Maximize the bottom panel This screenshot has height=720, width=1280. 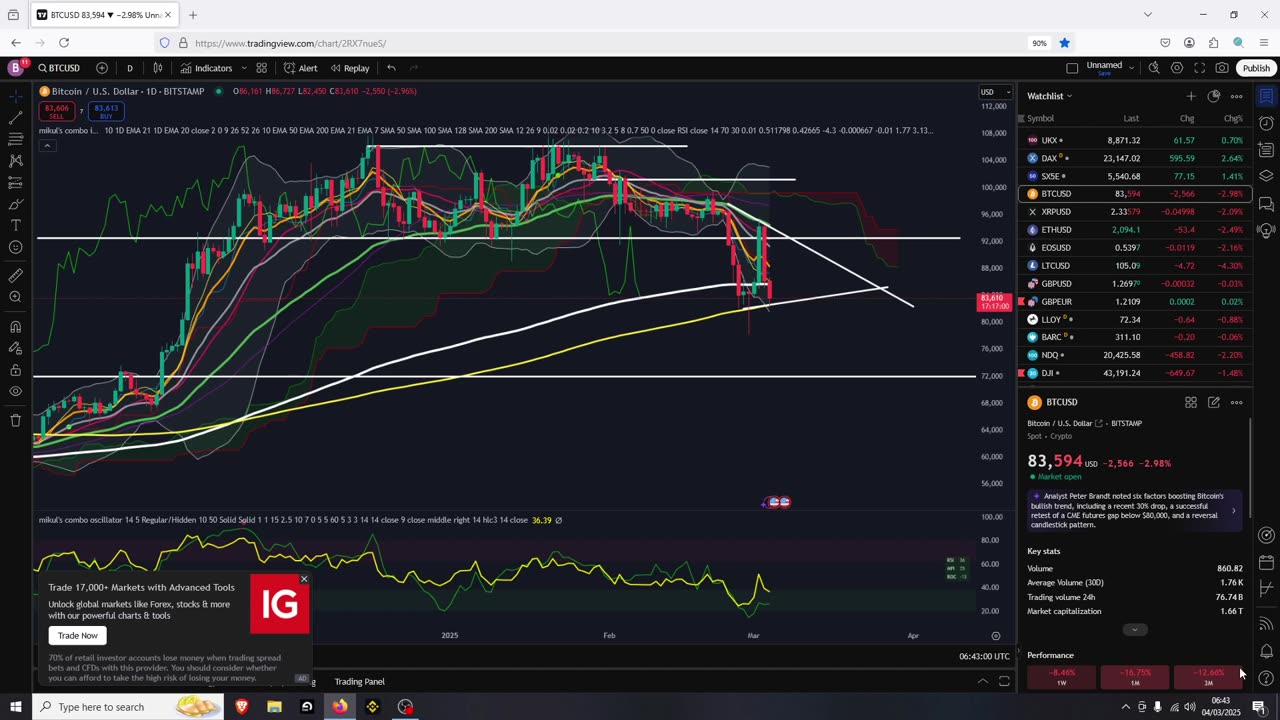[1004, 681]
